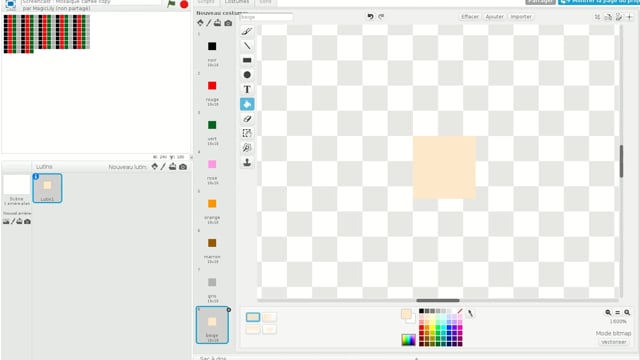Undo the last paint action
Viewport: 640px width, 360px height.
(370, 17)
